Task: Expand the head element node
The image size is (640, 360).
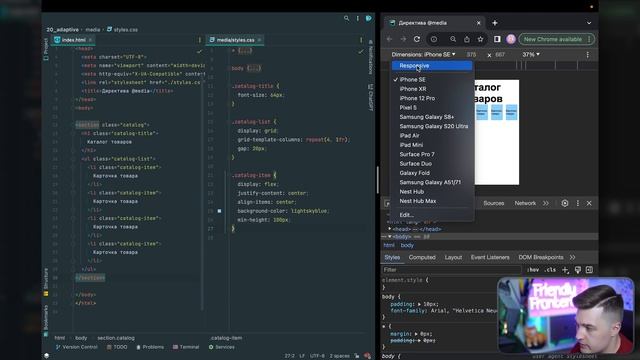Action: [x=390, y=229]
